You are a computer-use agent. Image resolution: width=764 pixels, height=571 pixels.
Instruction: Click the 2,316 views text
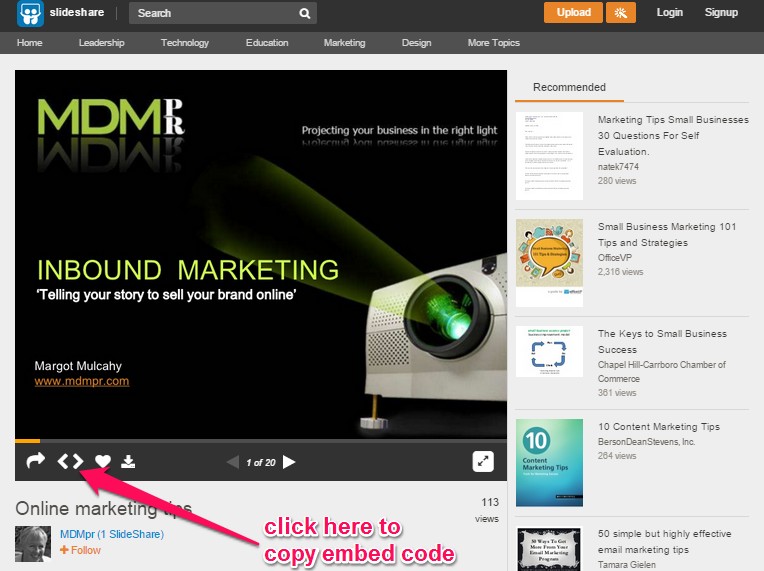coord(620,272)
